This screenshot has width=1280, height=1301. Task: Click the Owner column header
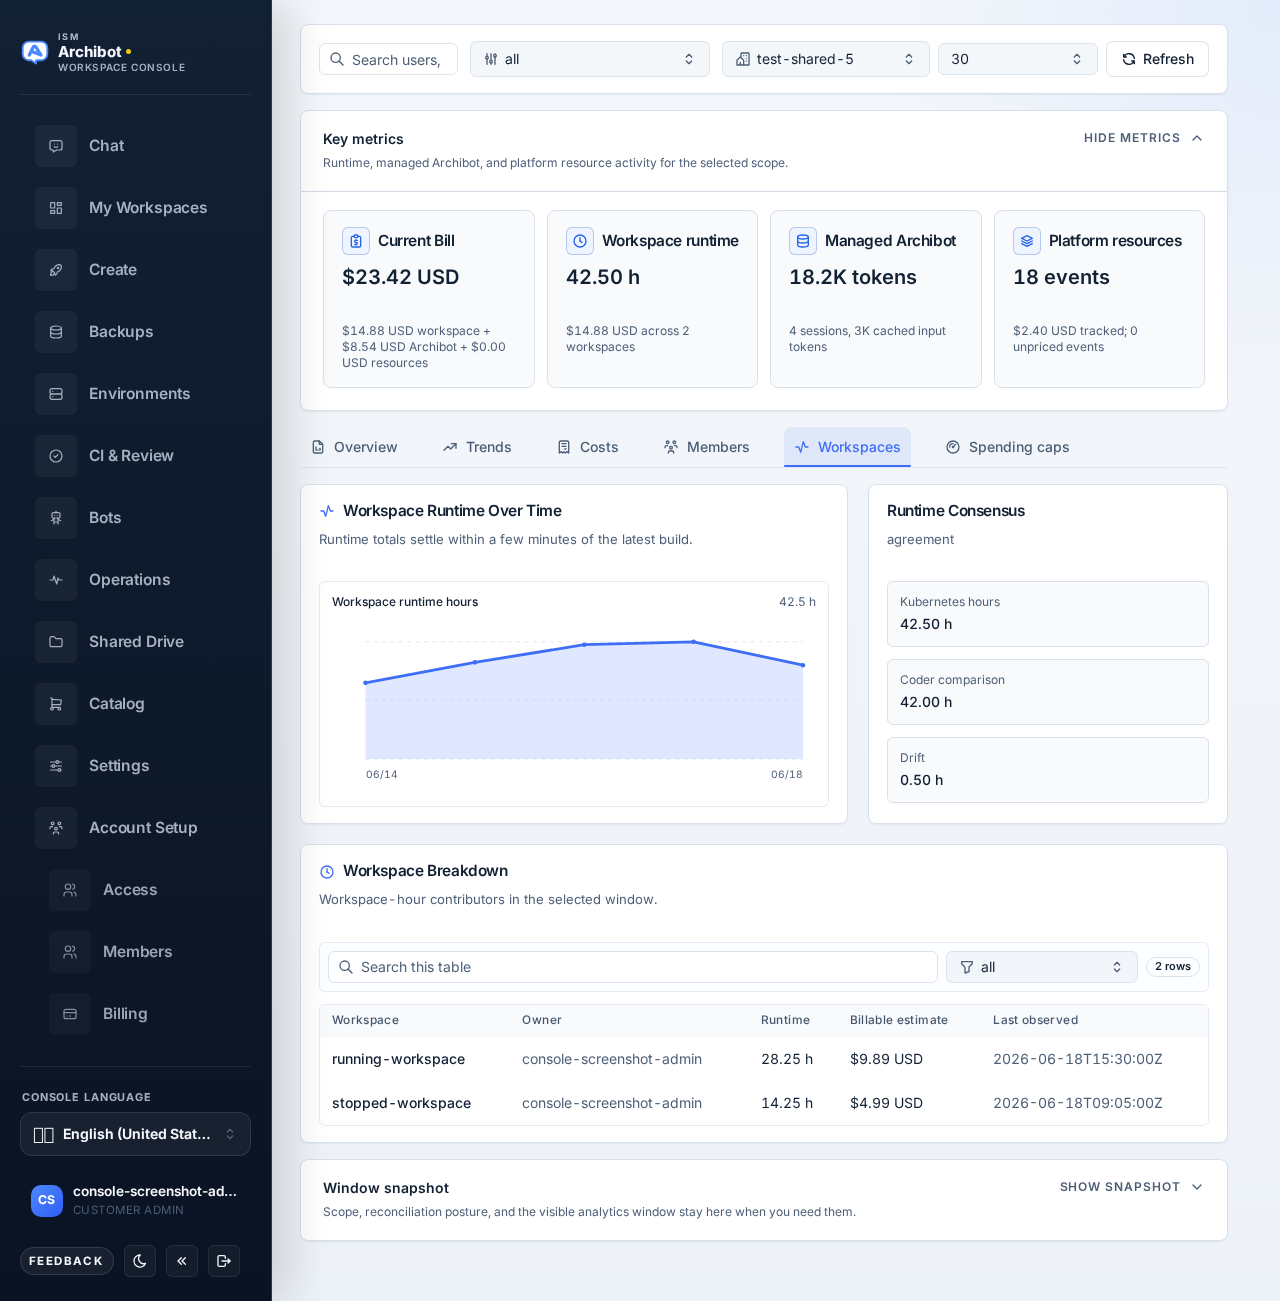542,1020
